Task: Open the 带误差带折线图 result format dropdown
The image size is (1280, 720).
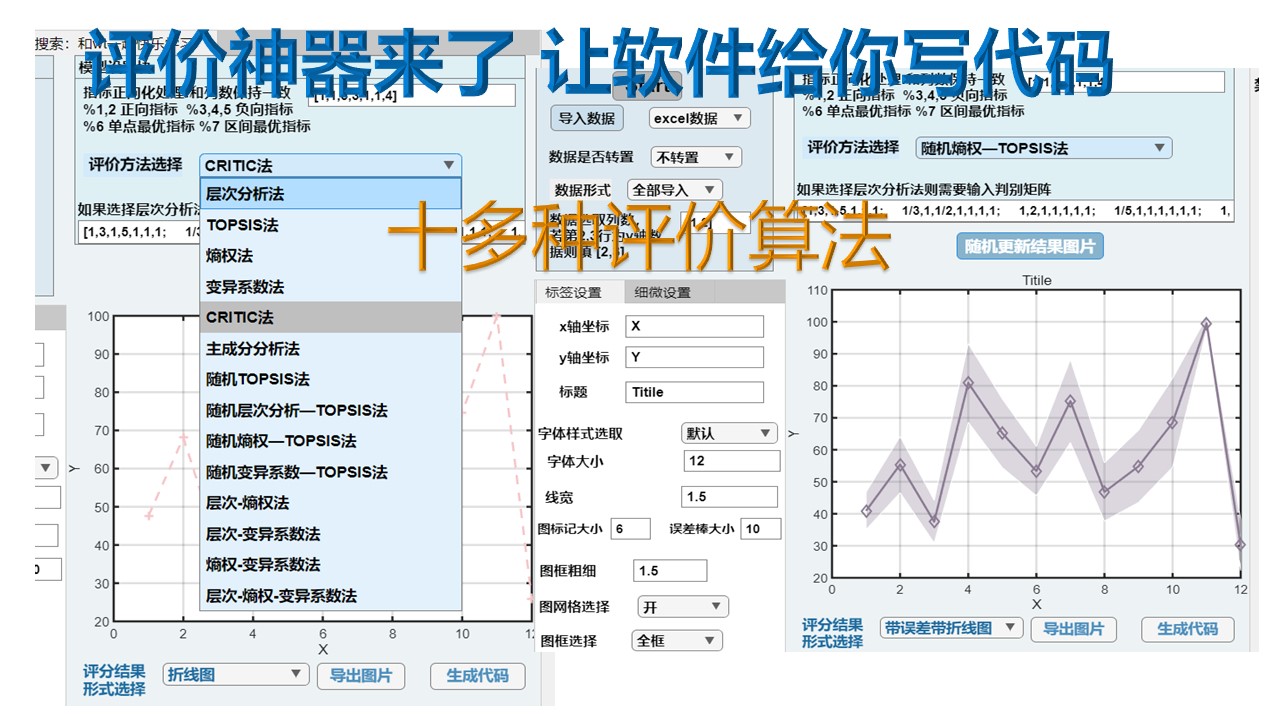Action: [951, 628]
